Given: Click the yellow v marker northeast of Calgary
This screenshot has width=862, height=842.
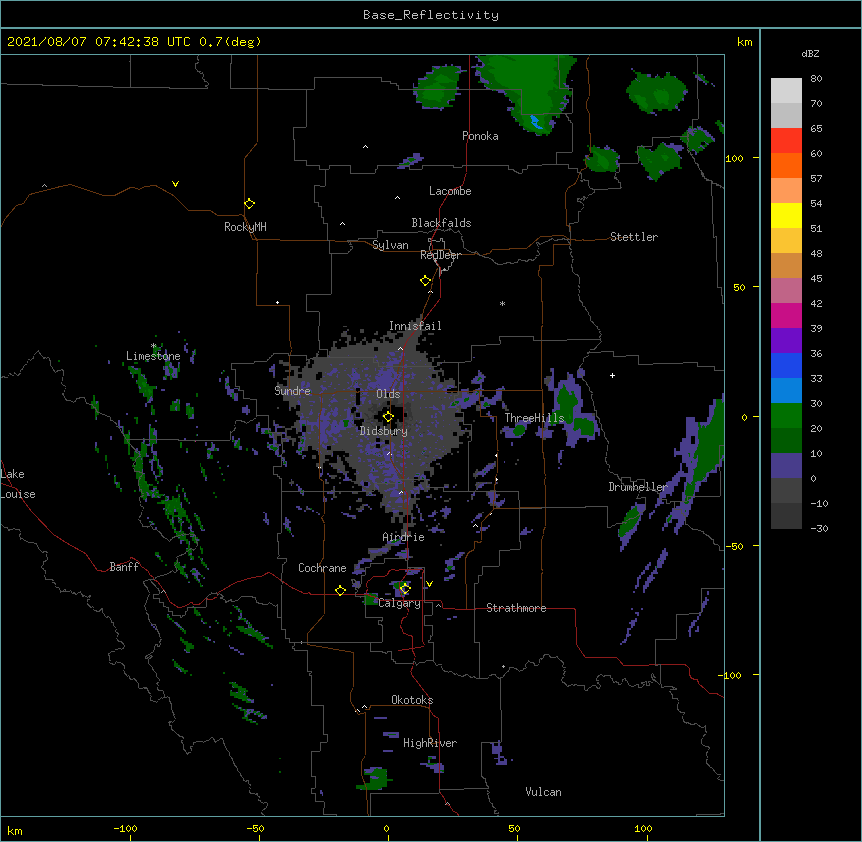Looking at the screenshot, I should [x=429, y=584].
